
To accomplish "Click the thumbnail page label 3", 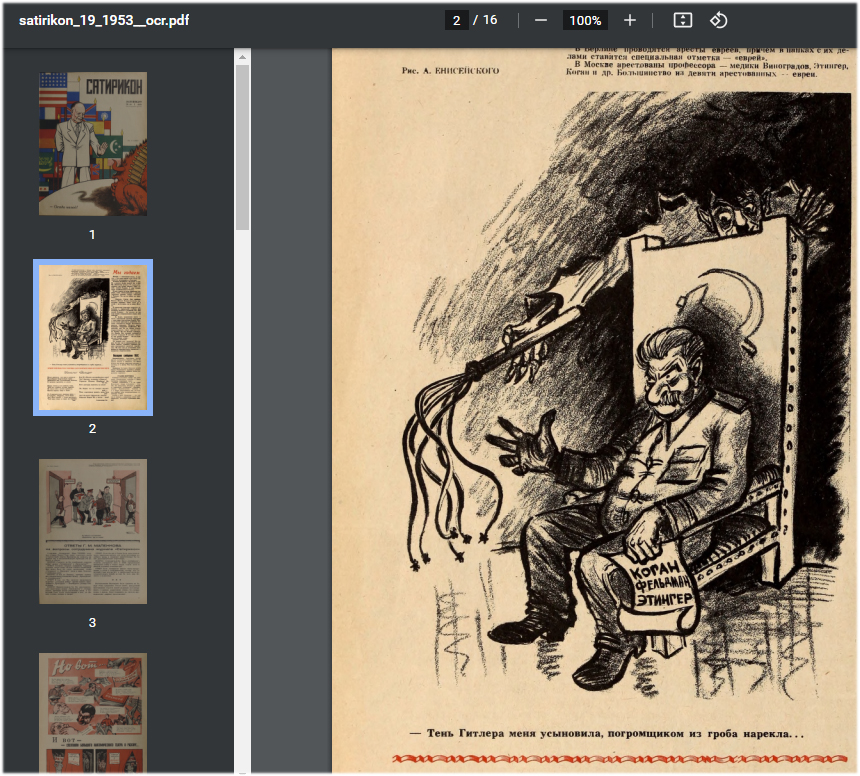I will (92, 623).
